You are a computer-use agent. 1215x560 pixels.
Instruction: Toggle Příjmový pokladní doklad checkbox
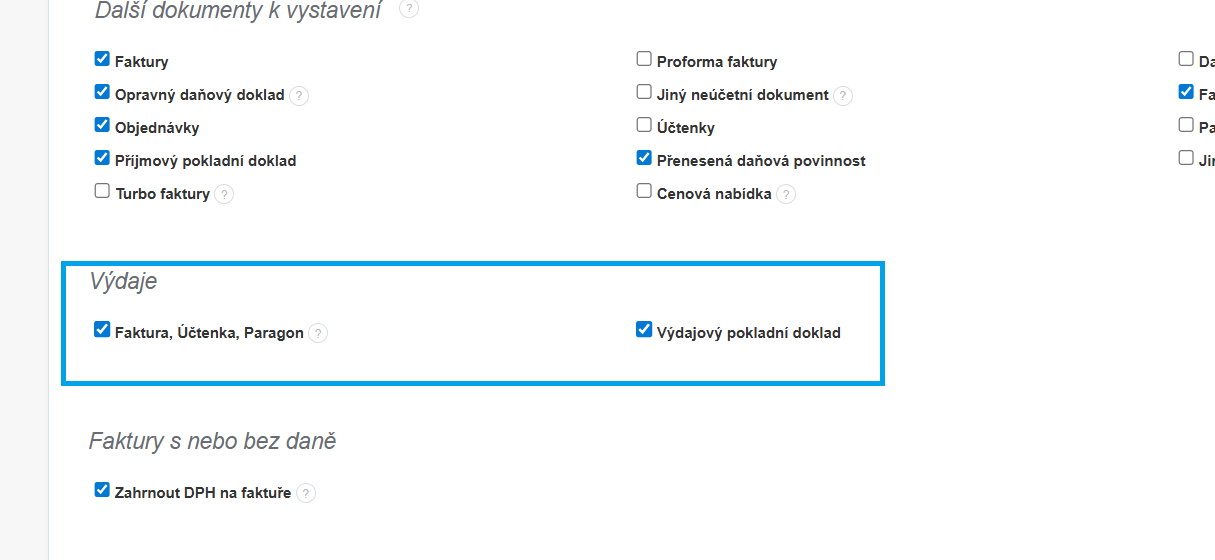pos(102,158)
